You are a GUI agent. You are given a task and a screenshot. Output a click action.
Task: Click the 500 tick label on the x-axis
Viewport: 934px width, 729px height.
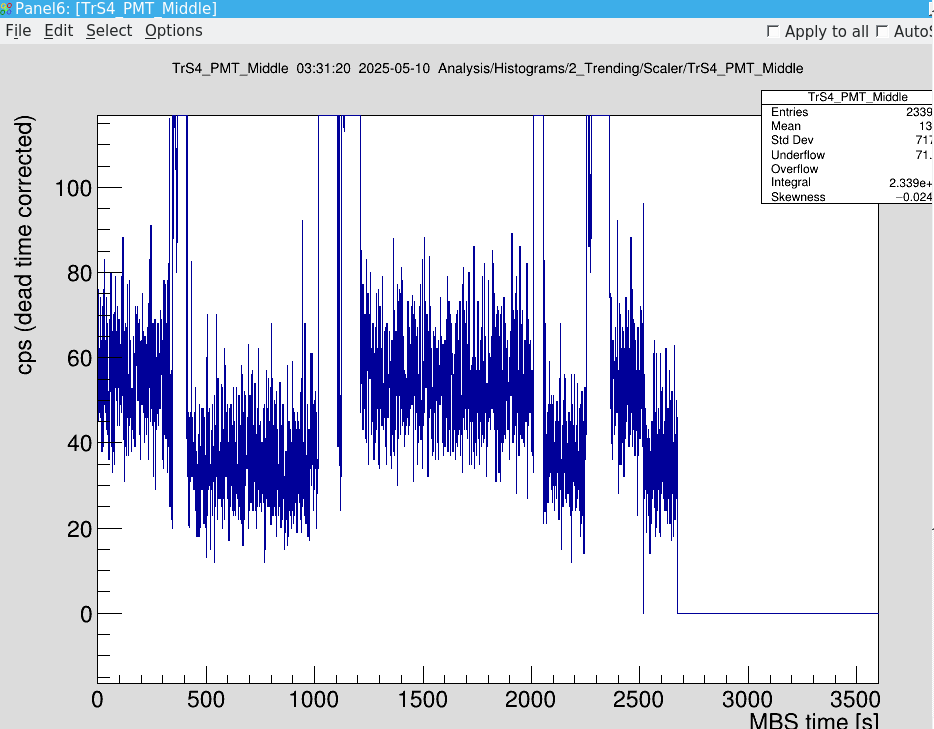coord(206,699)
